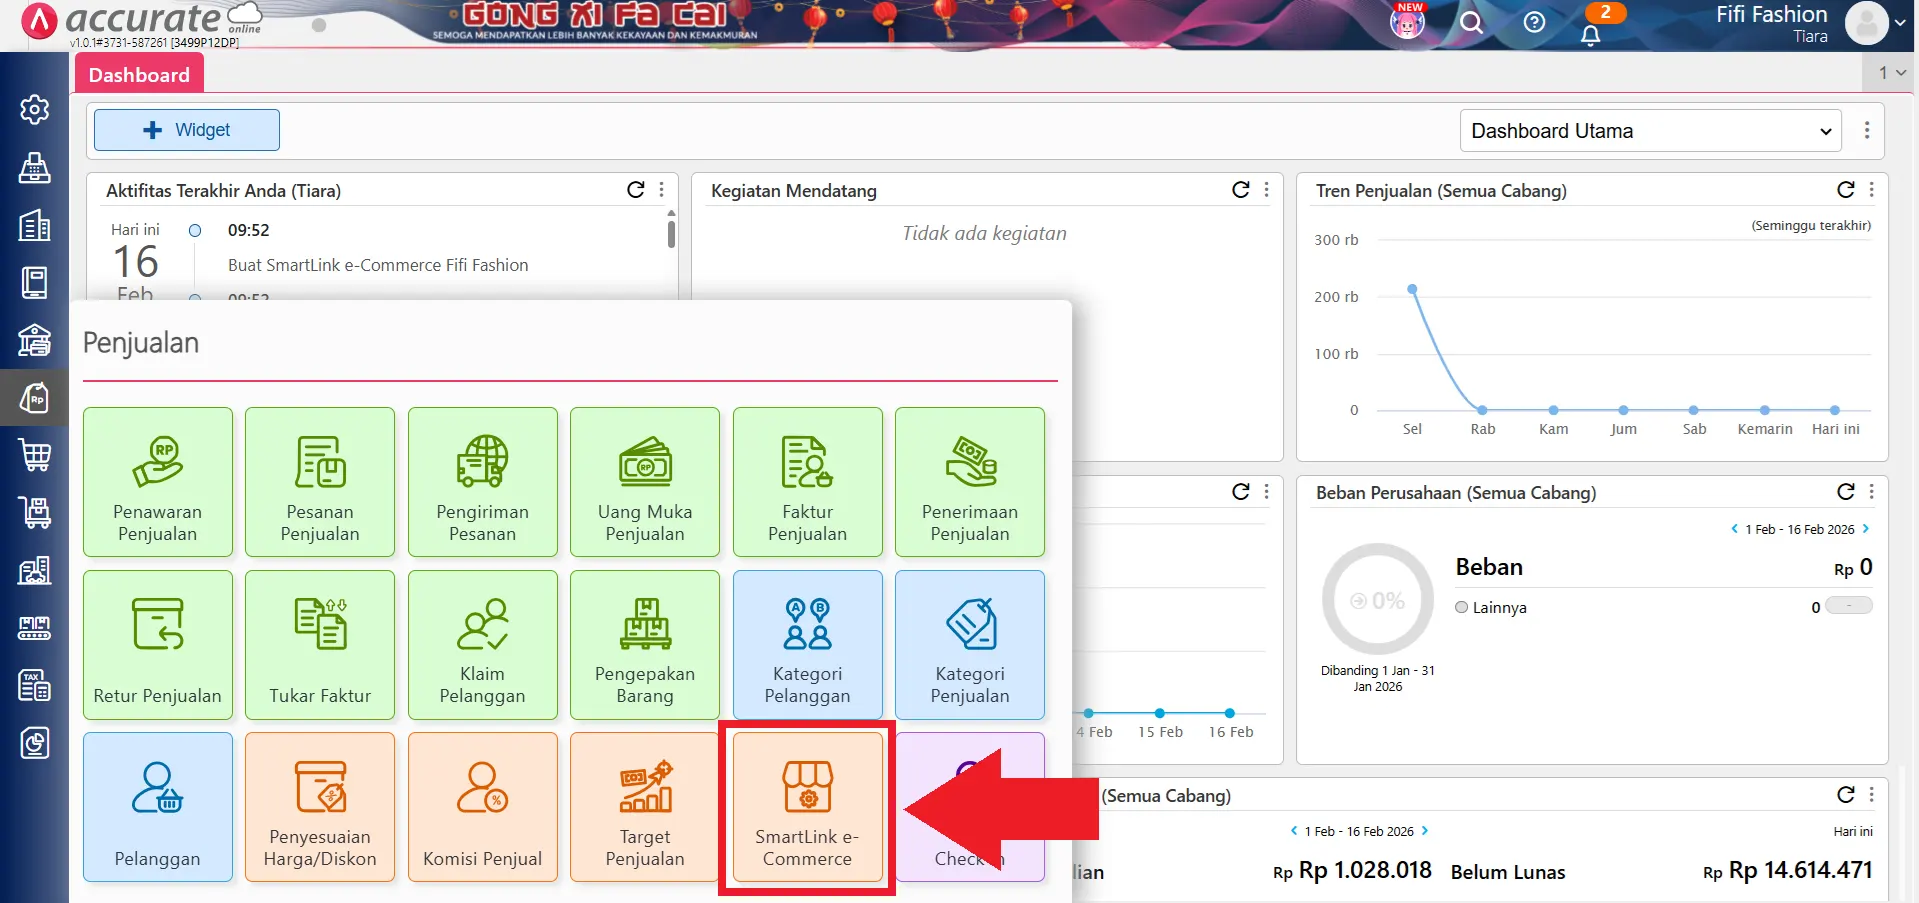Select the Komisi Penjual icon
The width and height of the screenshot is (1919, 903).
click(x=482, y=807)
